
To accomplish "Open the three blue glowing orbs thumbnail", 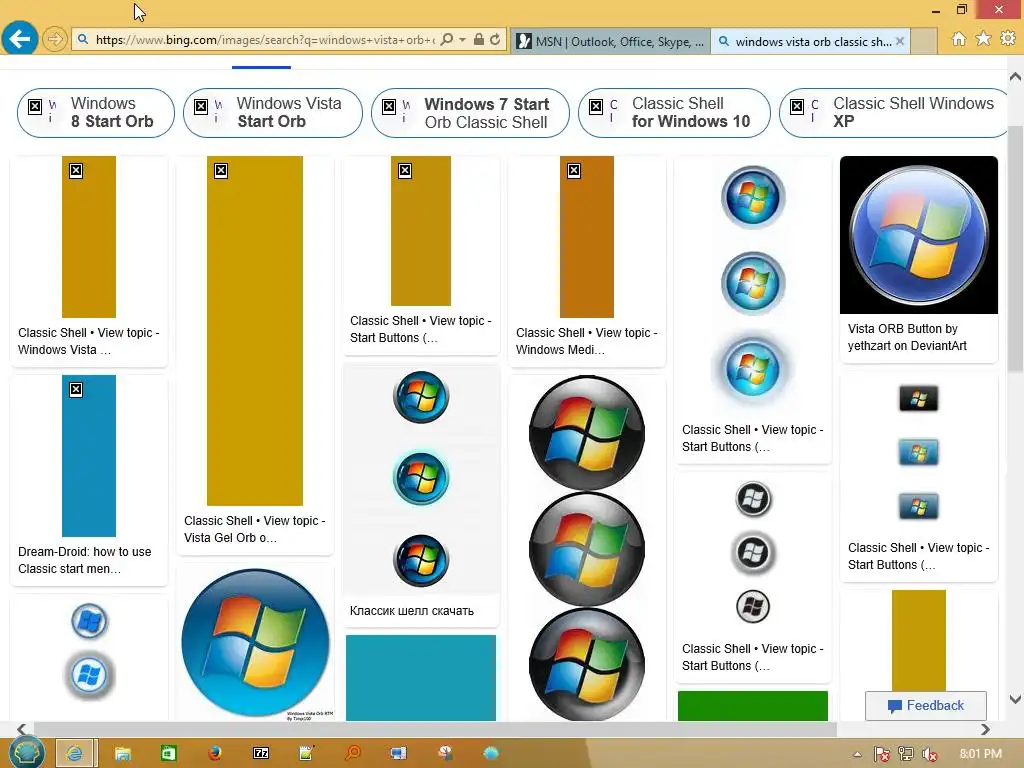I will pyautogui.click(x=753, y=285).
